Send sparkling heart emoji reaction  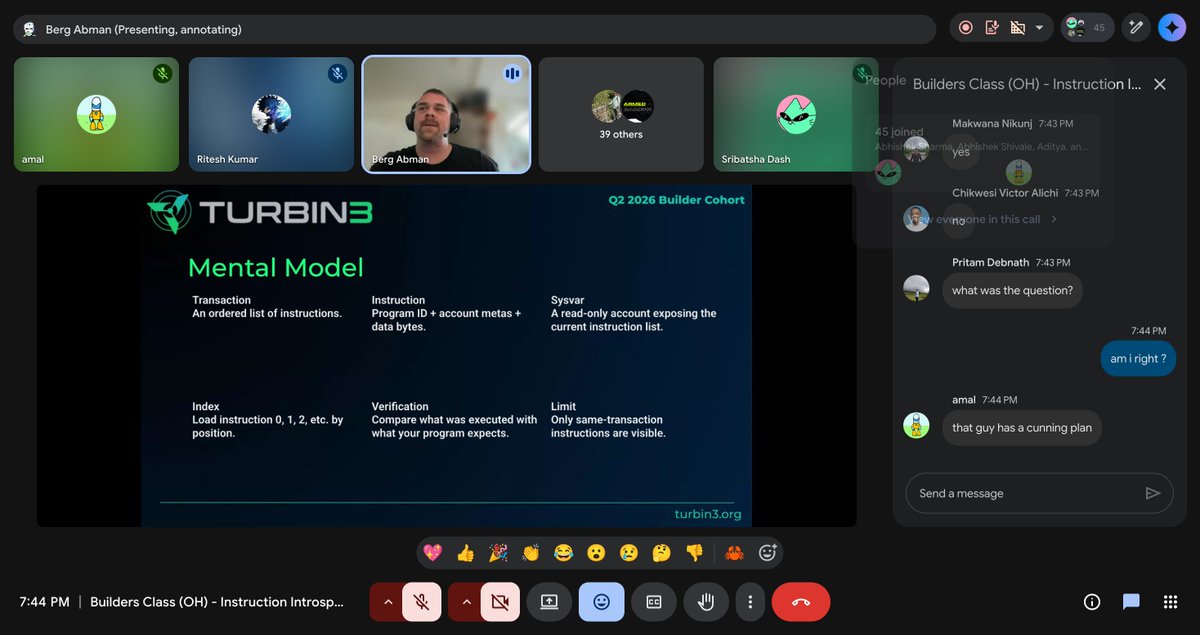433,552
